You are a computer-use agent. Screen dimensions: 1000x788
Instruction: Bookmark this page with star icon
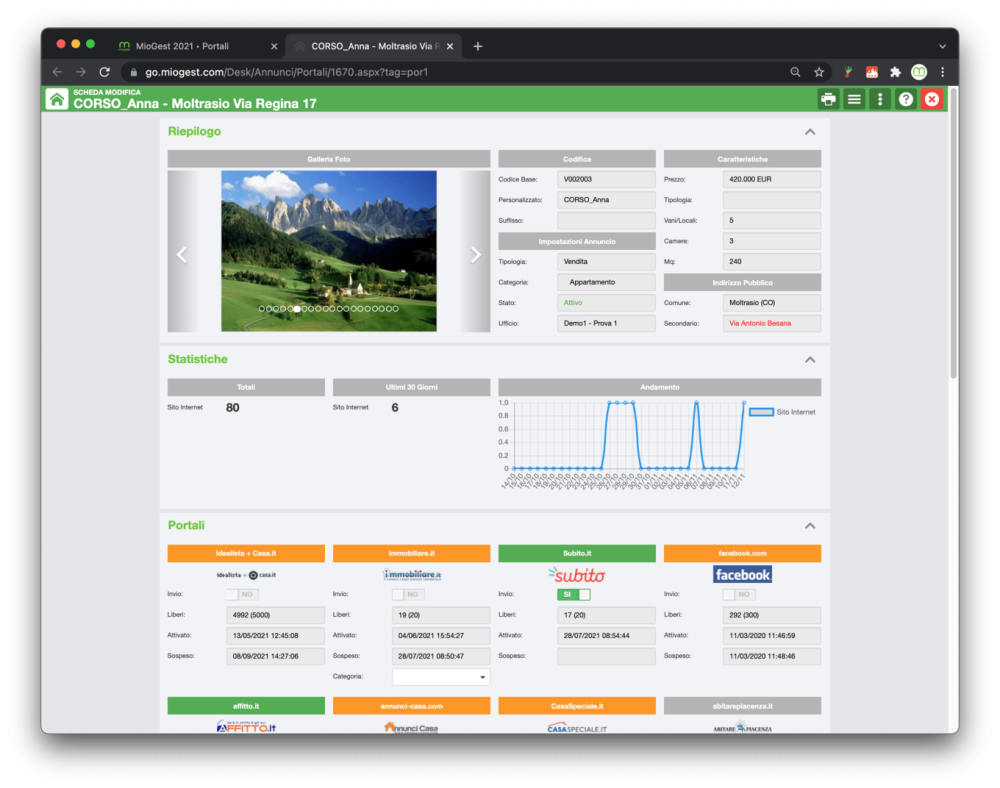point(819,72)
